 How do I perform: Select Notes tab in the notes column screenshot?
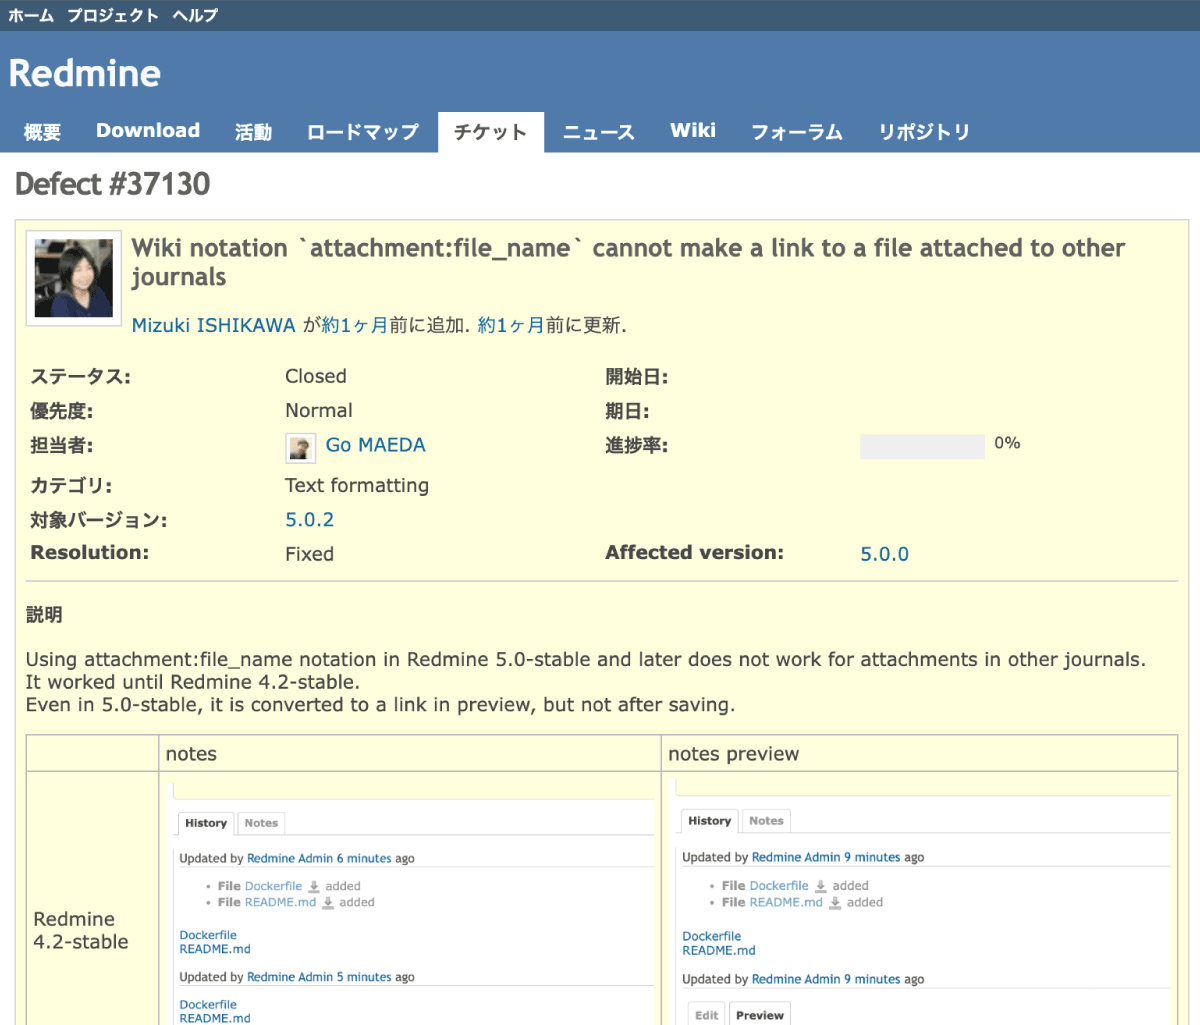click(261, 823)
